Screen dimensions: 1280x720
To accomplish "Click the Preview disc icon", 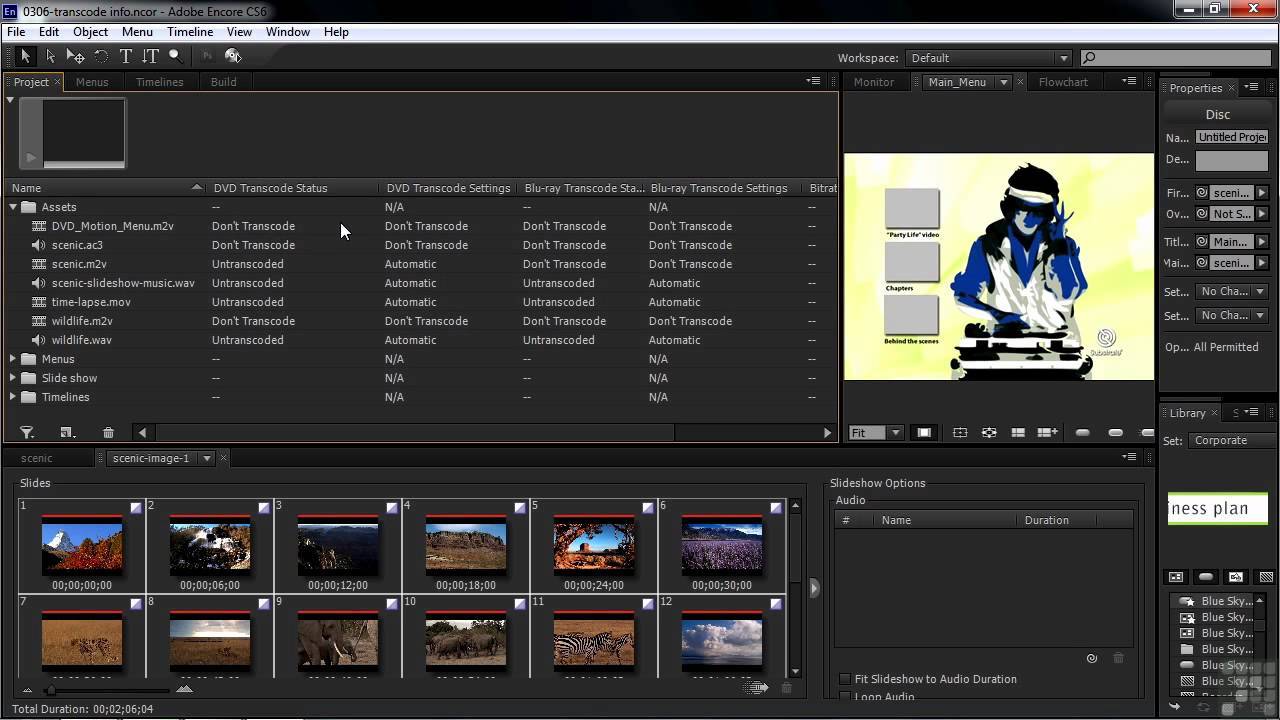I will point(233,57).
